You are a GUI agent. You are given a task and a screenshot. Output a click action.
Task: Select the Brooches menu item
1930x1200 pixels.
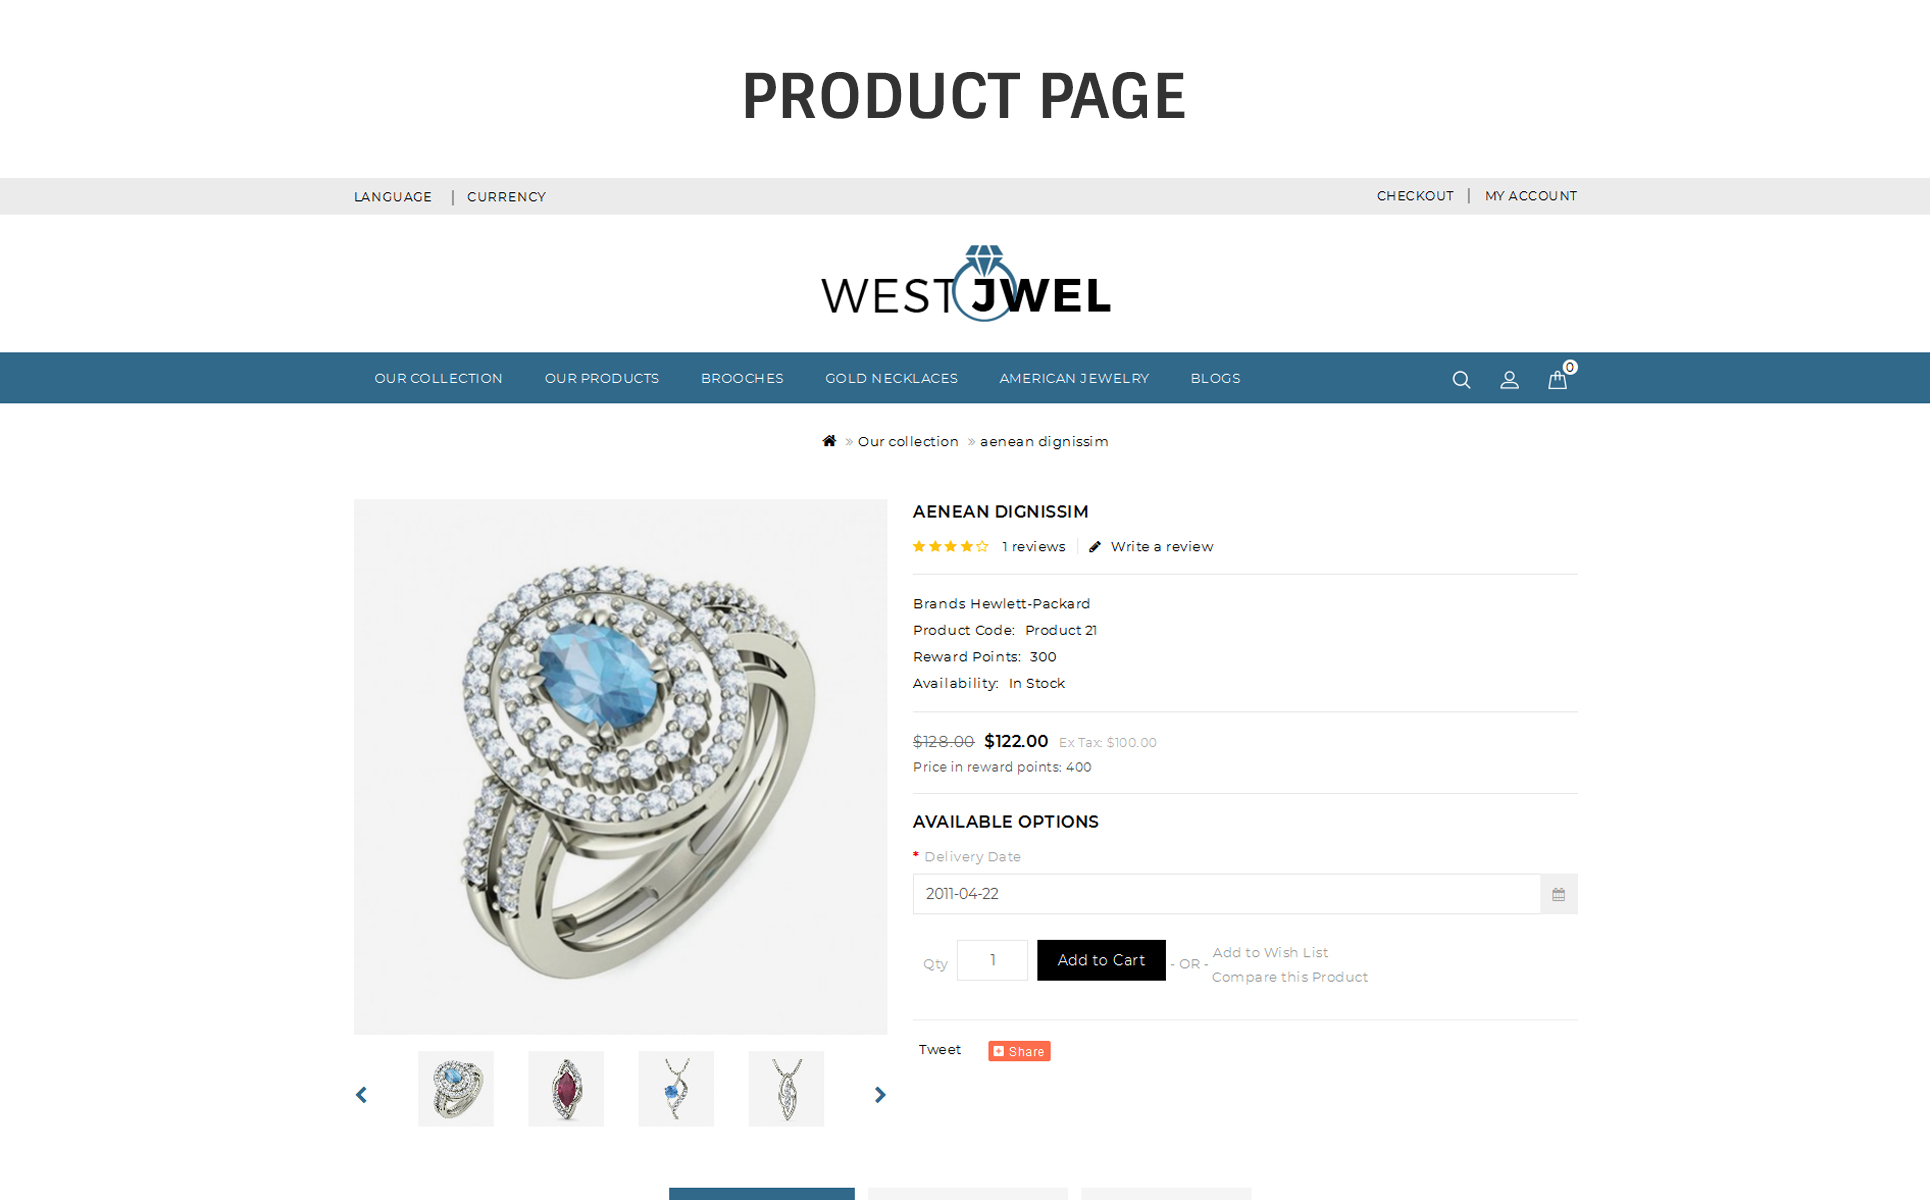pos(742,378)
